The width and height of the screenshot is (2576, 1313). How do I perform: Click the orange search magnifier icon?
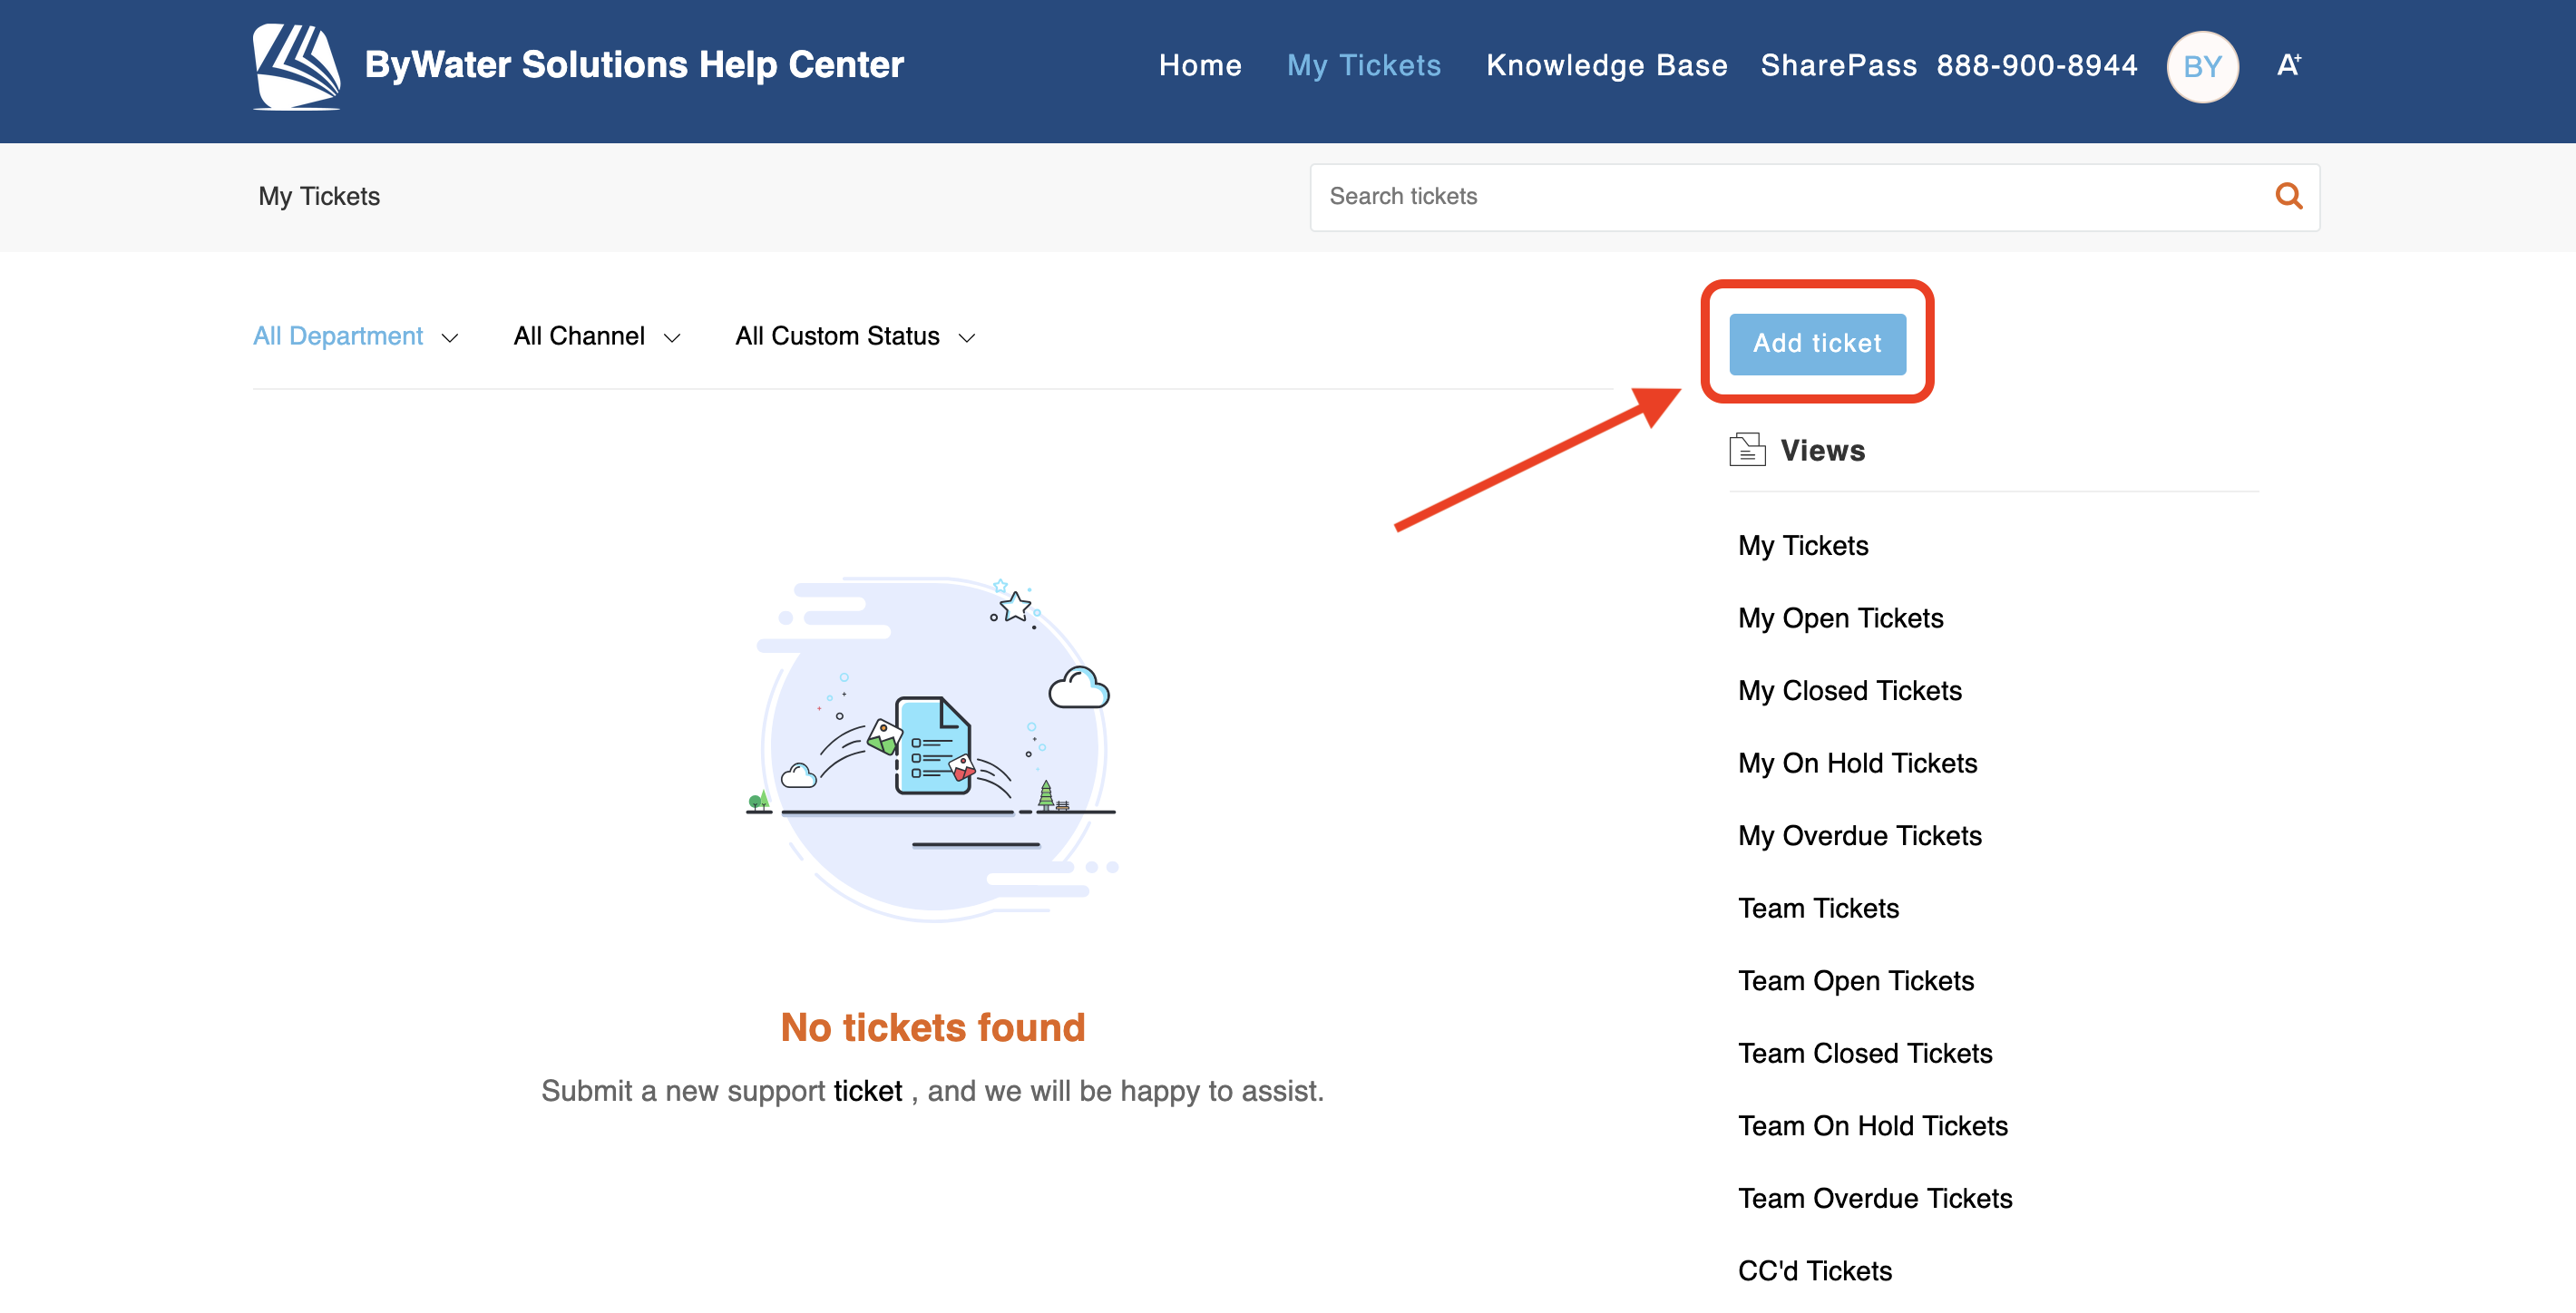tap(2288, 196)
